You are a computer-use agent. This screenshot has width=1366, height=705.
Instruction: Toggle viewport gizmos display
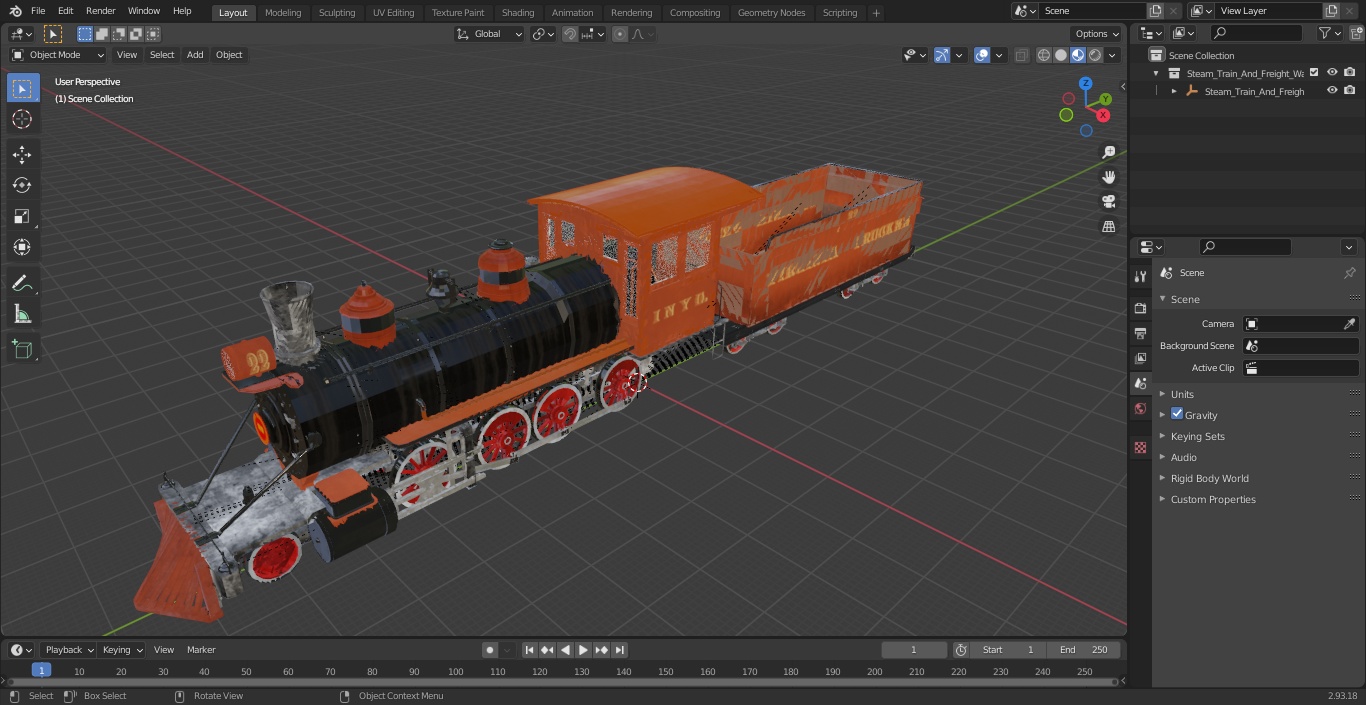[x=943, y=55]
